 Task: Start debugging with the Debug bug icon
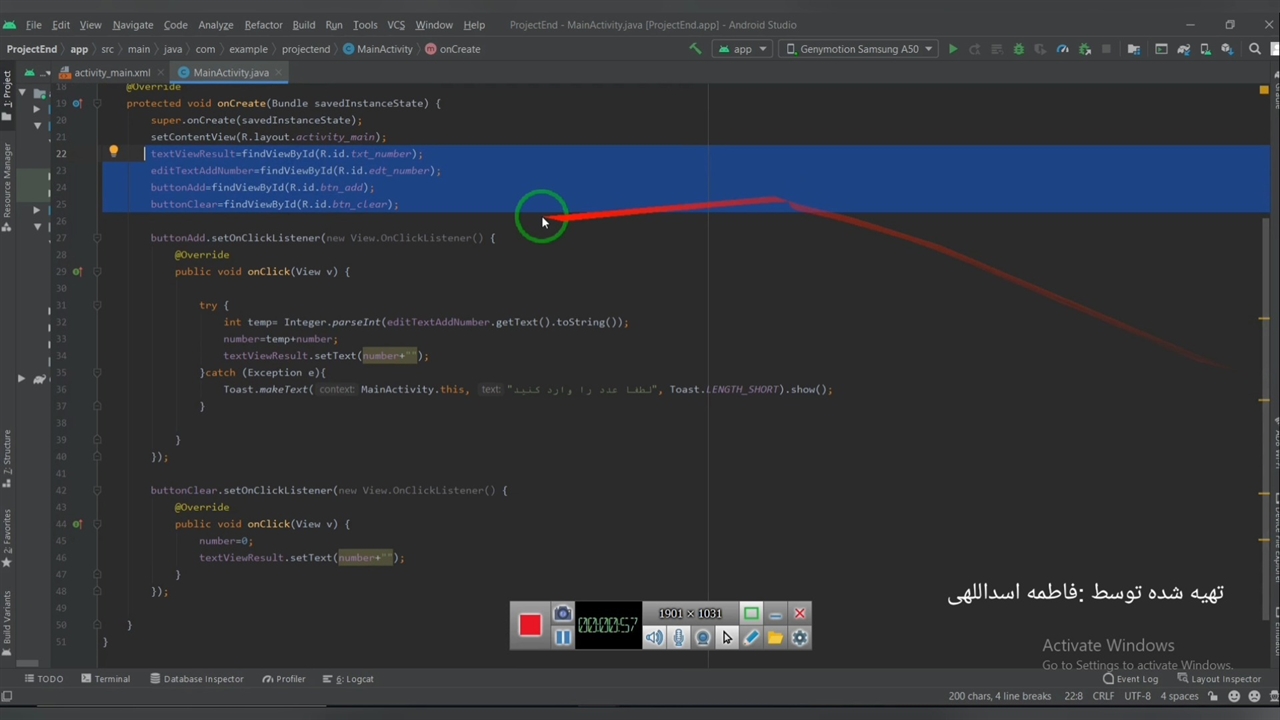click(1018, 49)
